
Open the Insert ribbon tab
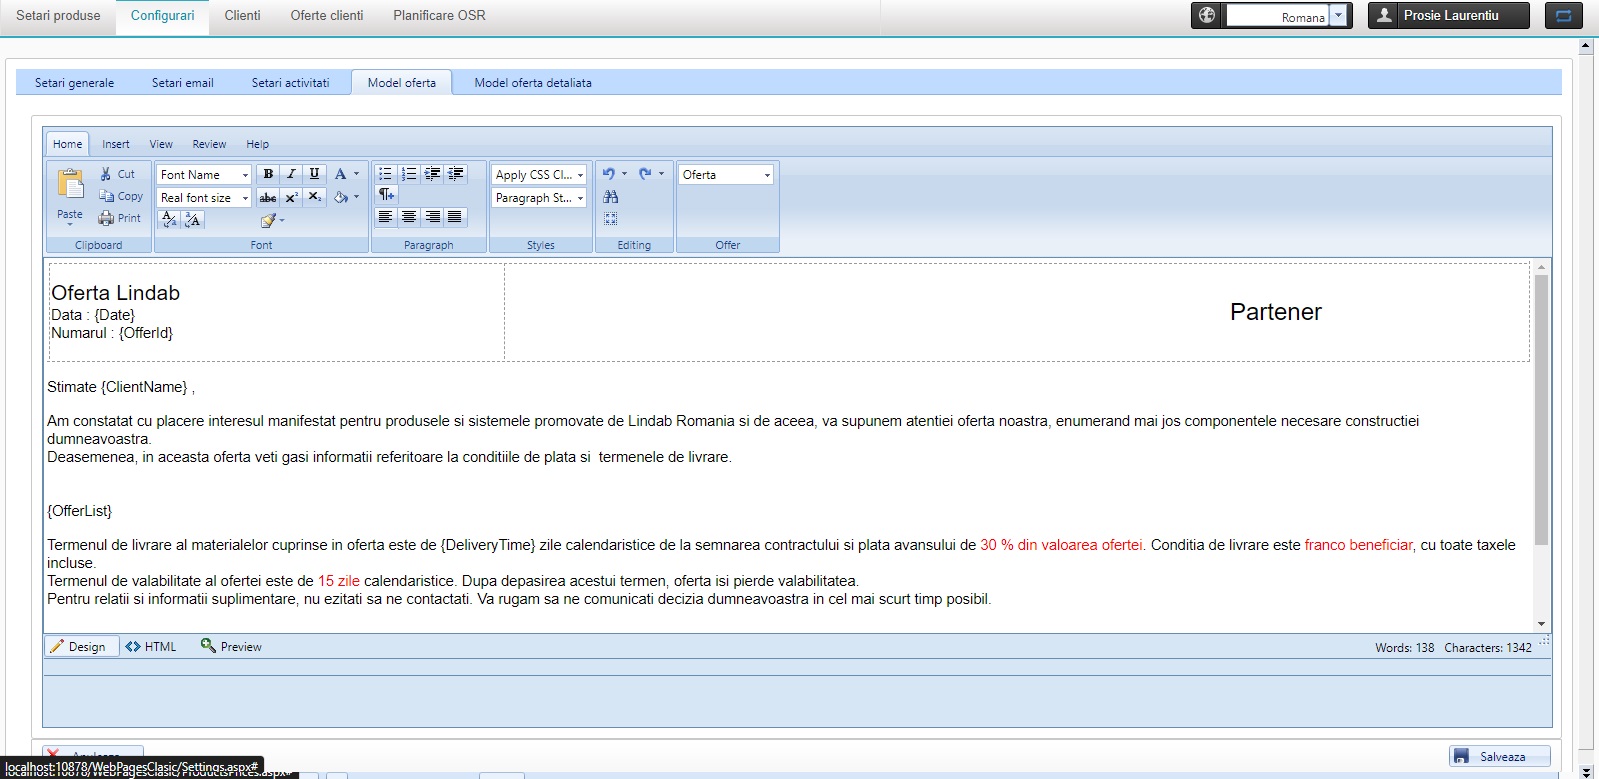[x=115, y=144]
